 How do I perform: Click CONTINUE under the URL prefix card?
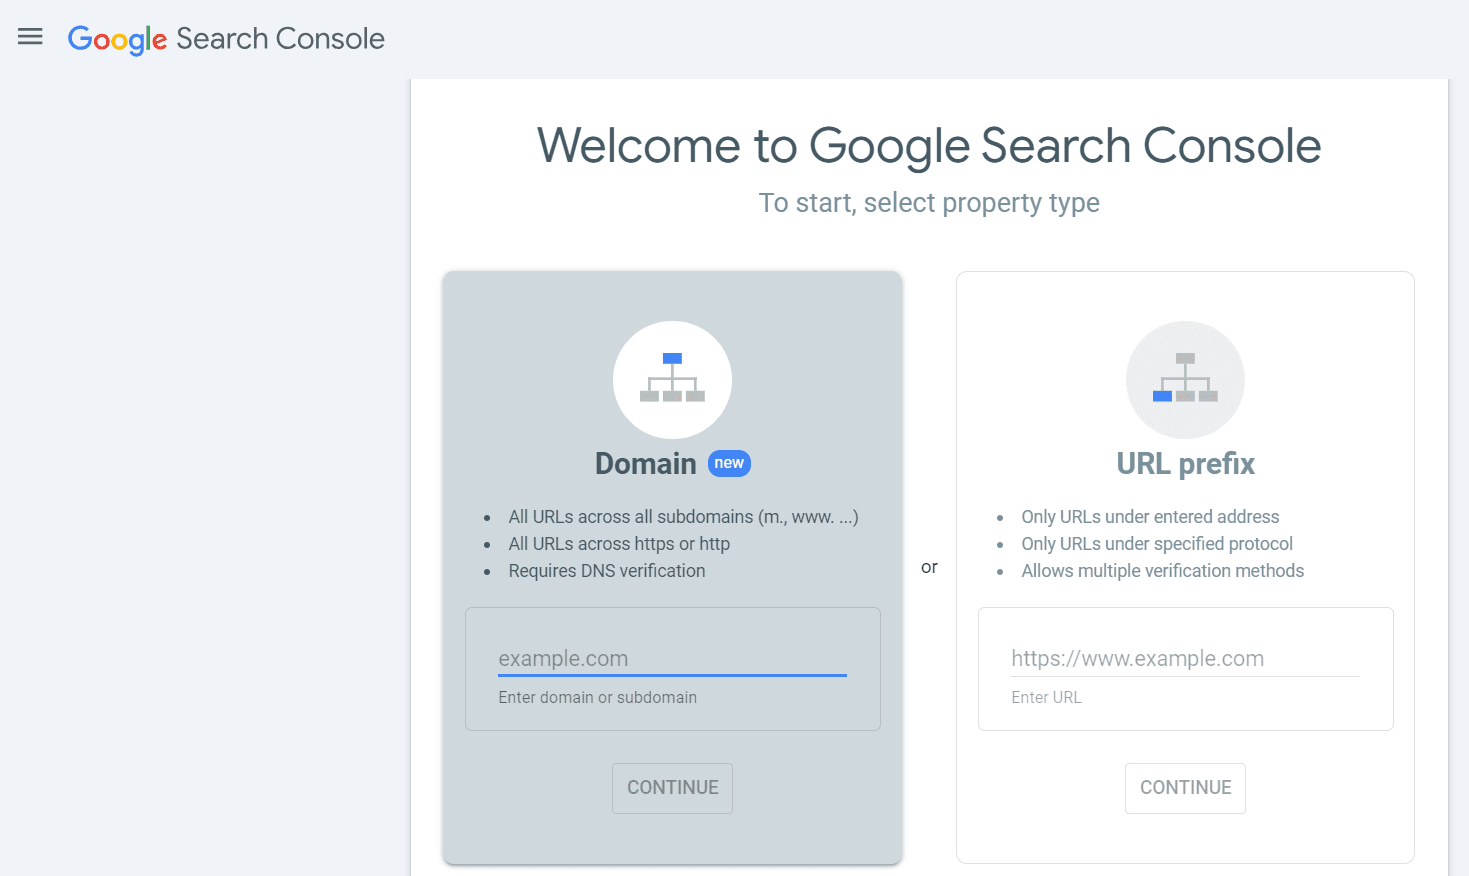tap(1185, 788)
